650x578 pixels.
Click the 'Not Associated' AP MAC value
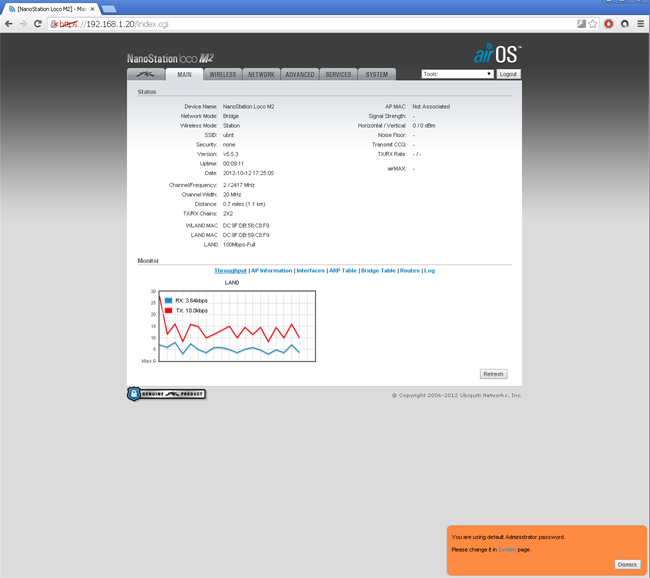(431, 107)
